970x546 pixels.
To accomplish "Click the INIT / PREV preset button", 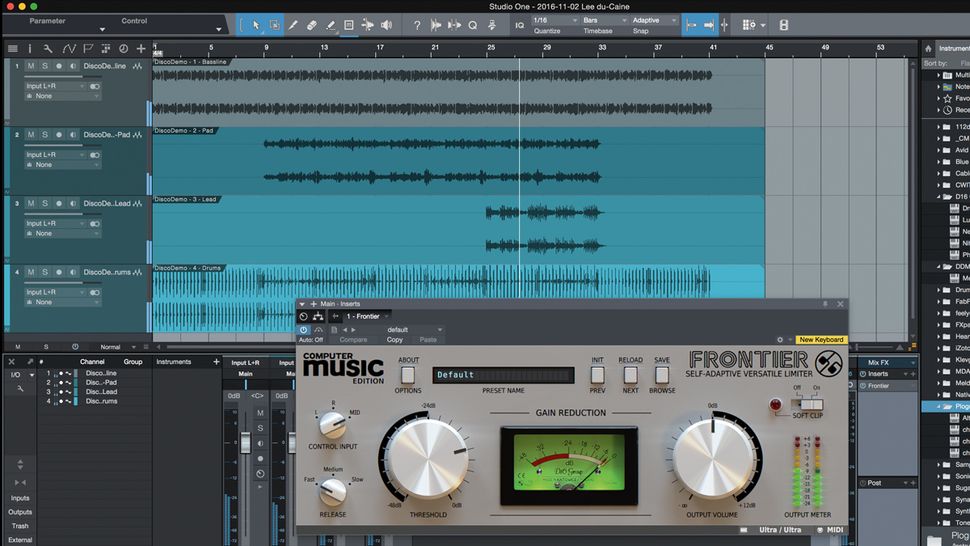I will point(598,375).
